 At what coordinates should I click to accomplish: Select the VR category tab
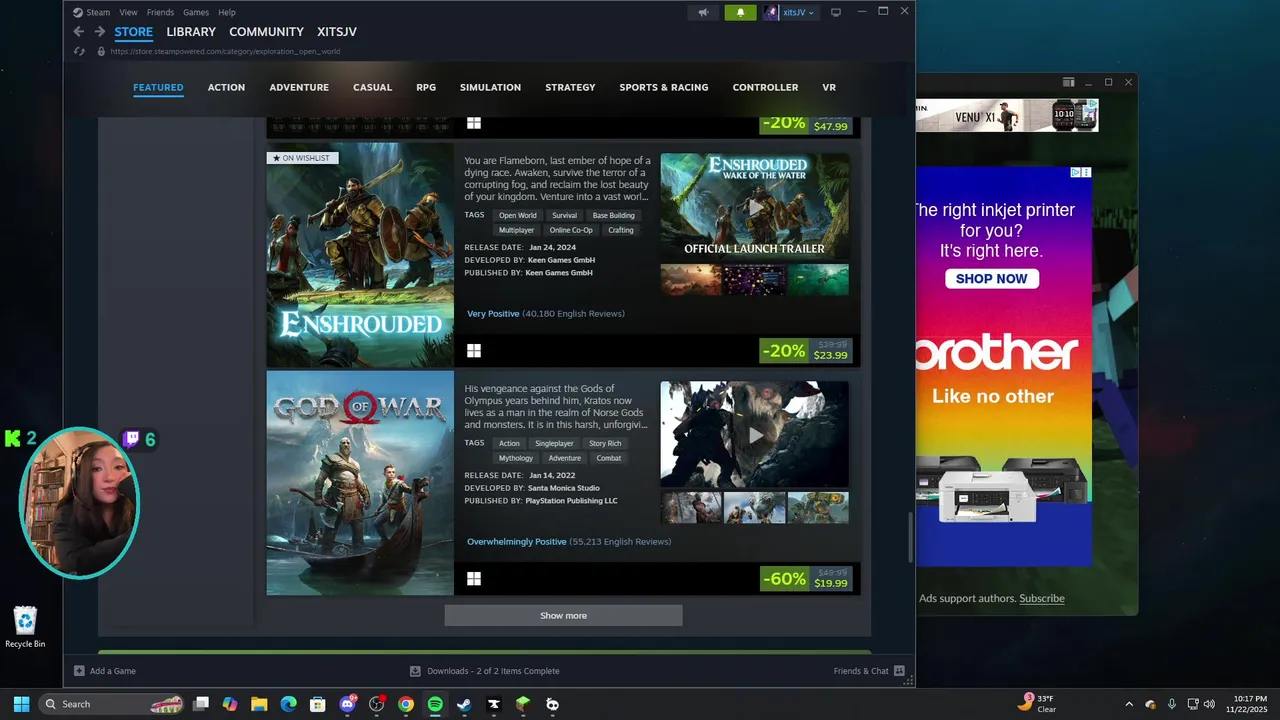click(x=829, y=87)
